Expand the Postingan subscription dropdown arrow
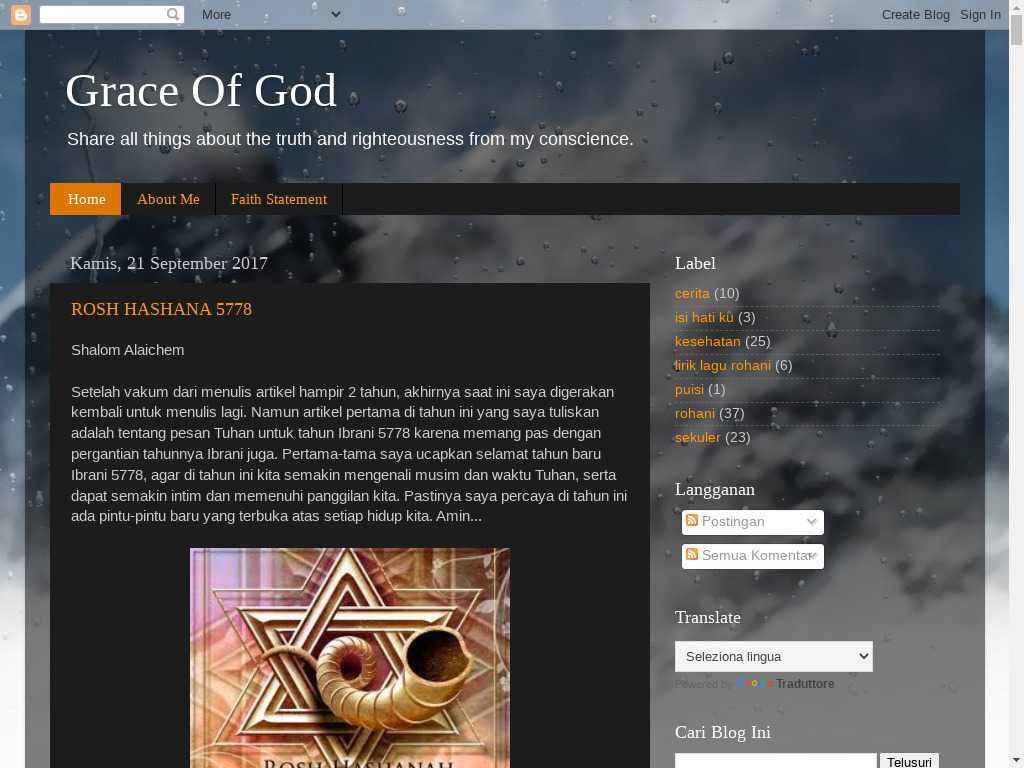This screenshot has width=1024, height=768. tap(812, 522)
